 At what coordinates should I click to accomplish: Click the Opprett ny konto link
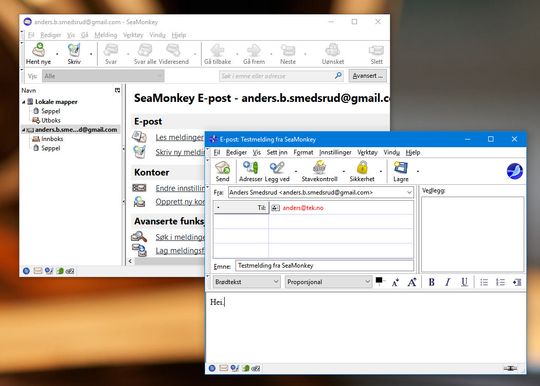tap(180, 202)
